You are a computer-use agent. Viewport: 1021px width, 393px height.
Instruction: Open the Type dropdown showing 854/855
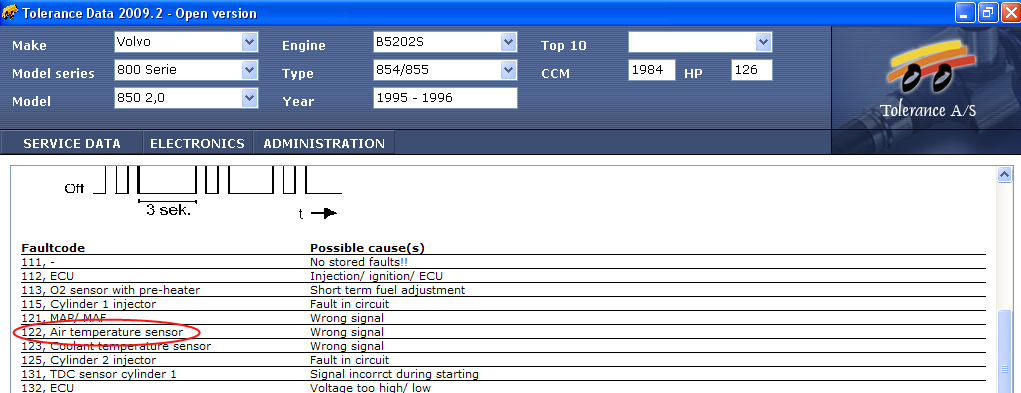(445, 70)
